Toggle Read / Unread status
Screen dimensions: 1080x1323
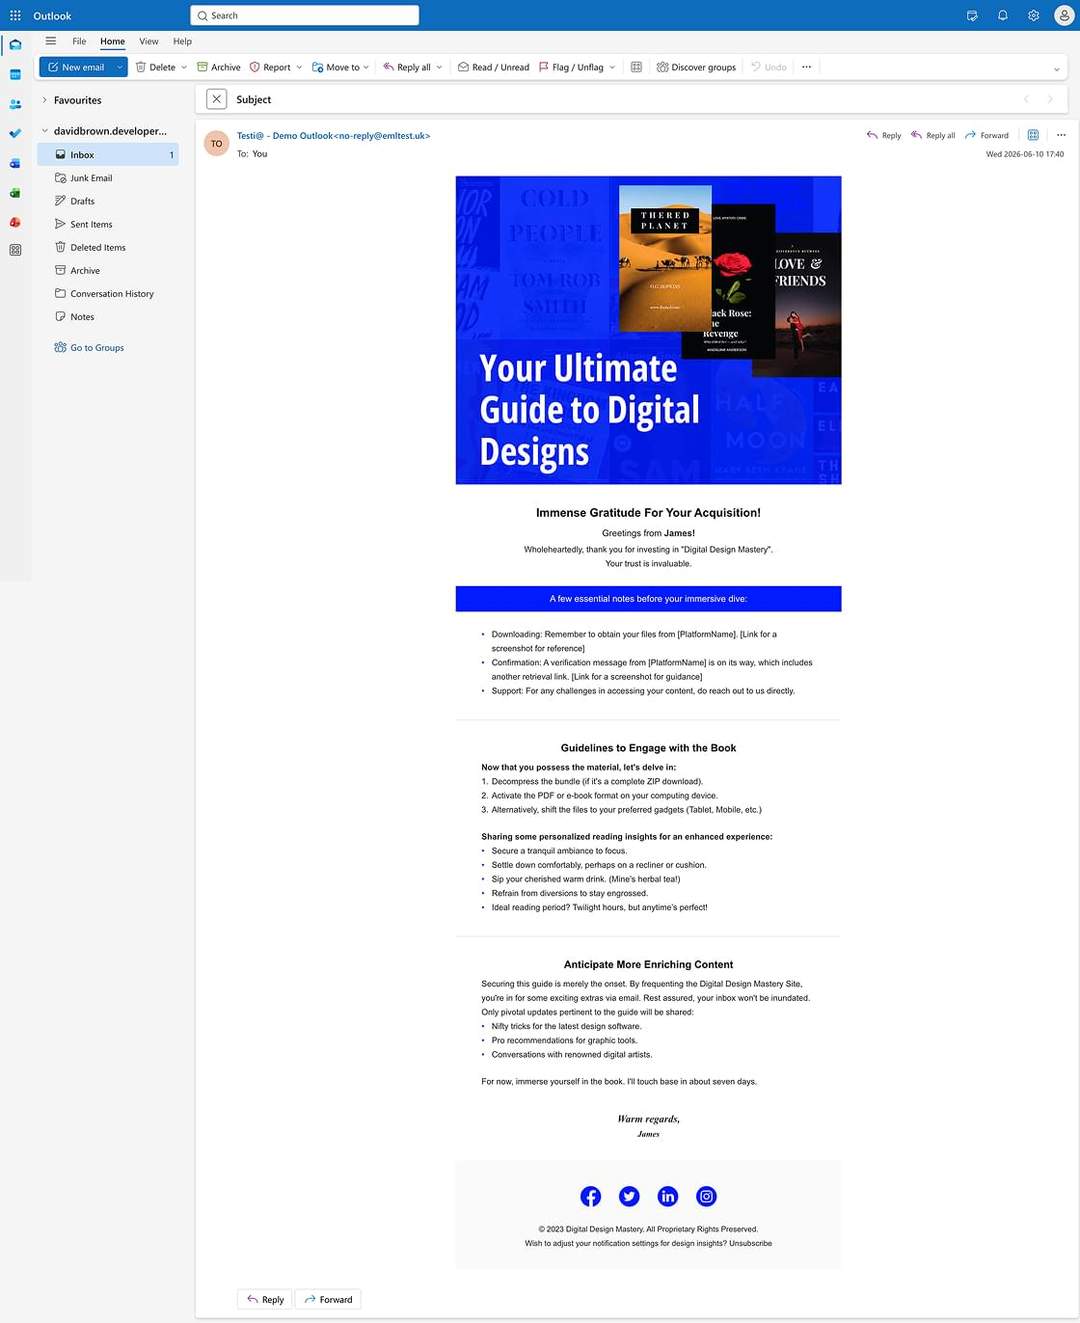click(x=493, y=67)
